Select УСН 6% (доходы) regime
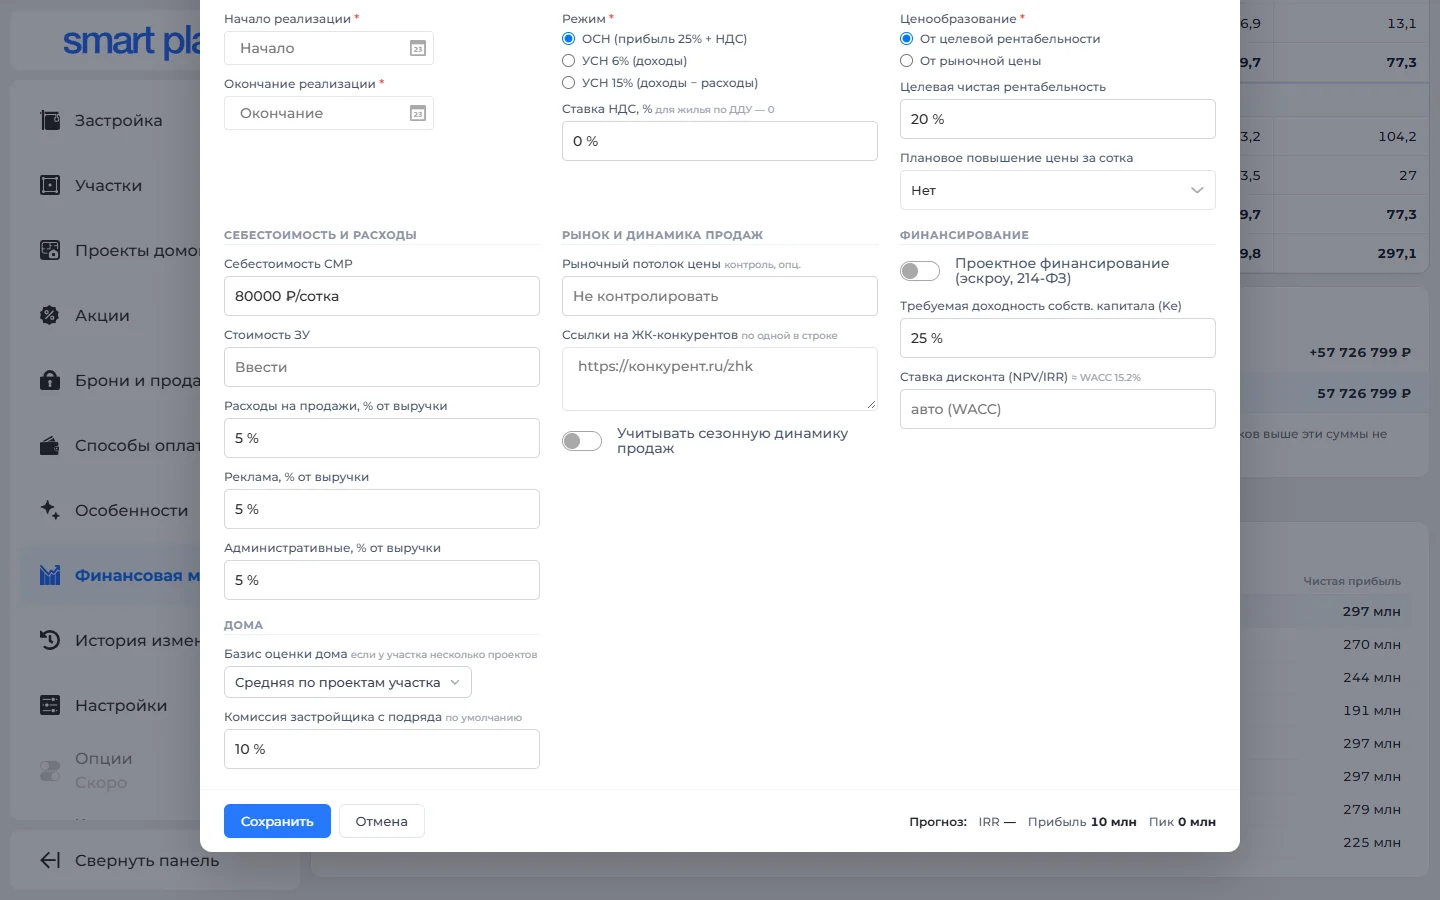The width and height of the screenshot is (1440, 900). tap(569, 61)
